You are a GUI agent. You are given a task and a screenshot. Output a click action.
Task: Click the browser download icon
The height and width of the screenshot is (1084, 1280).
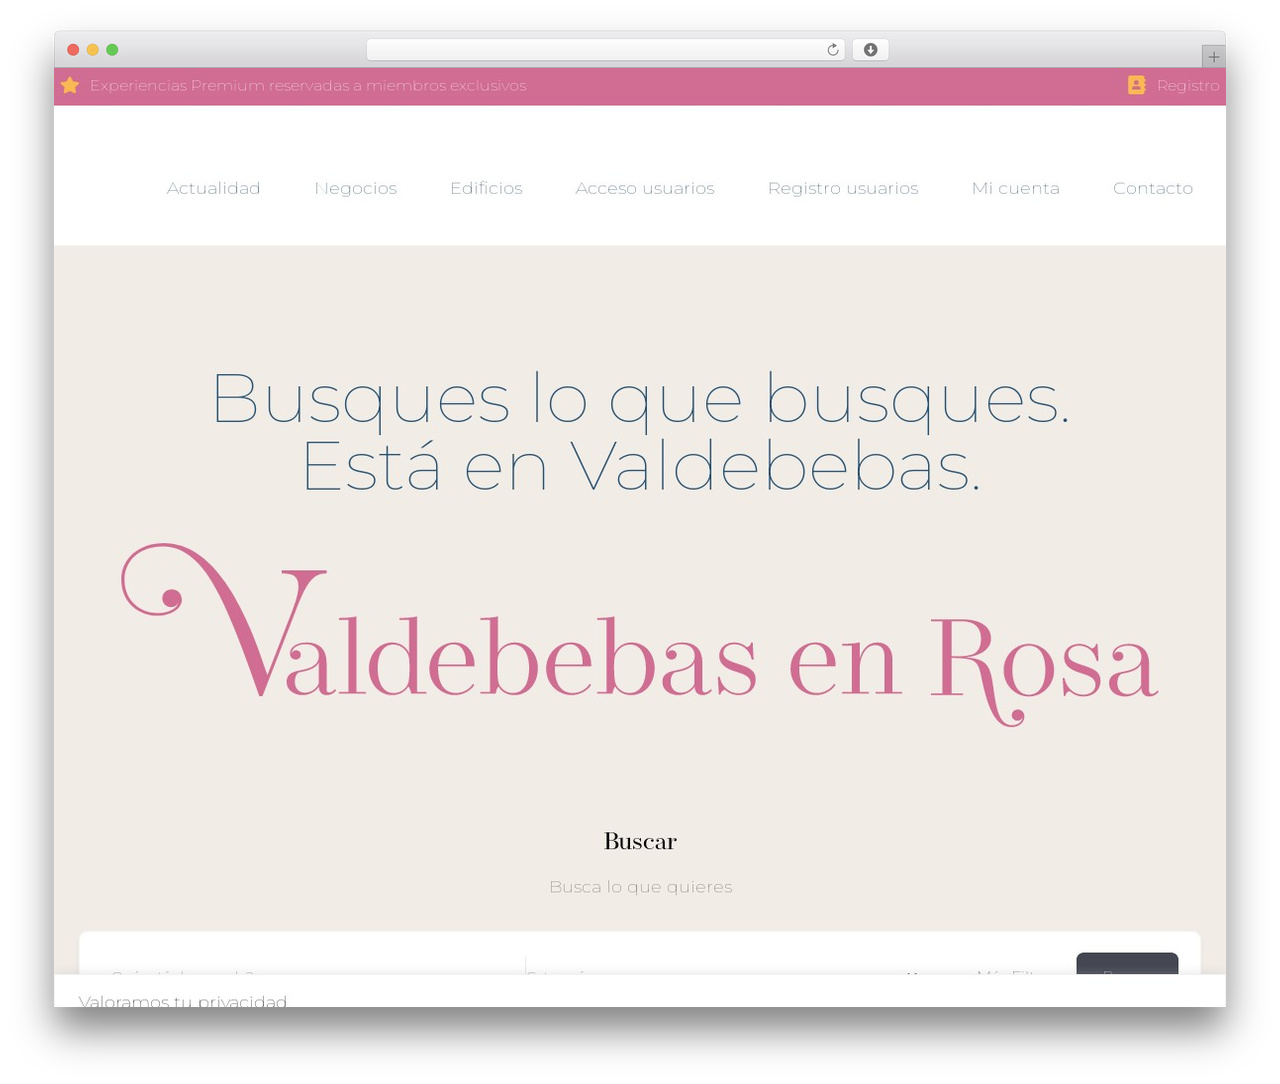pyautogui.click(x=870, y=50)
